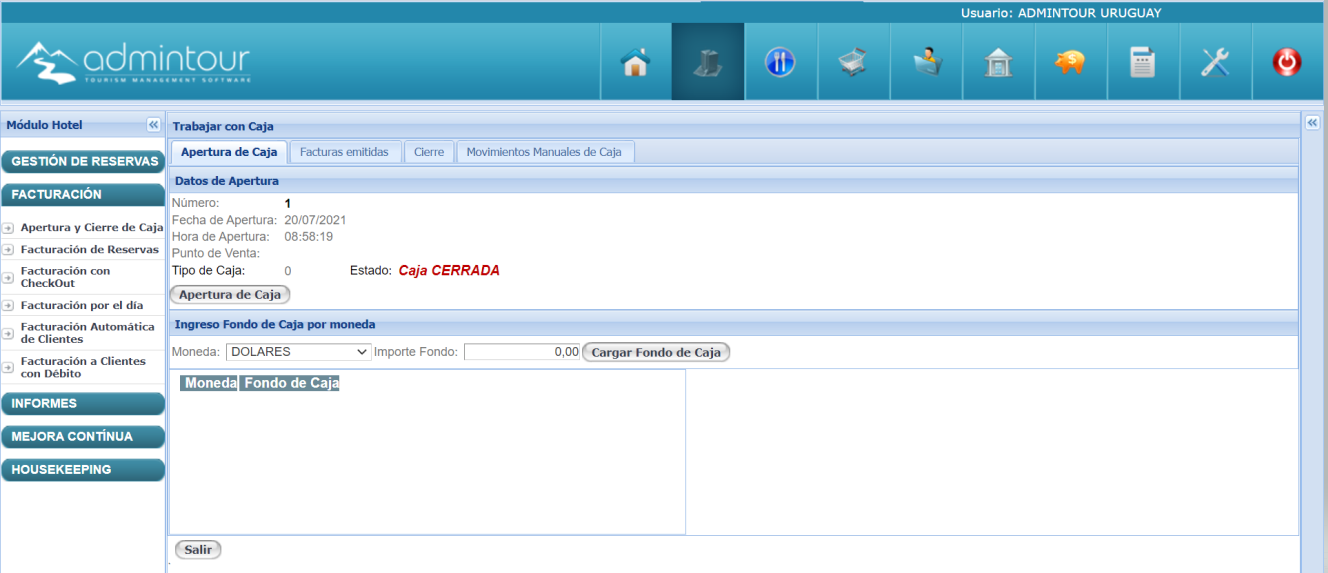1328x573 pixels.
Task: Open the tools settings wrench icon
Action: point(1215,63)
